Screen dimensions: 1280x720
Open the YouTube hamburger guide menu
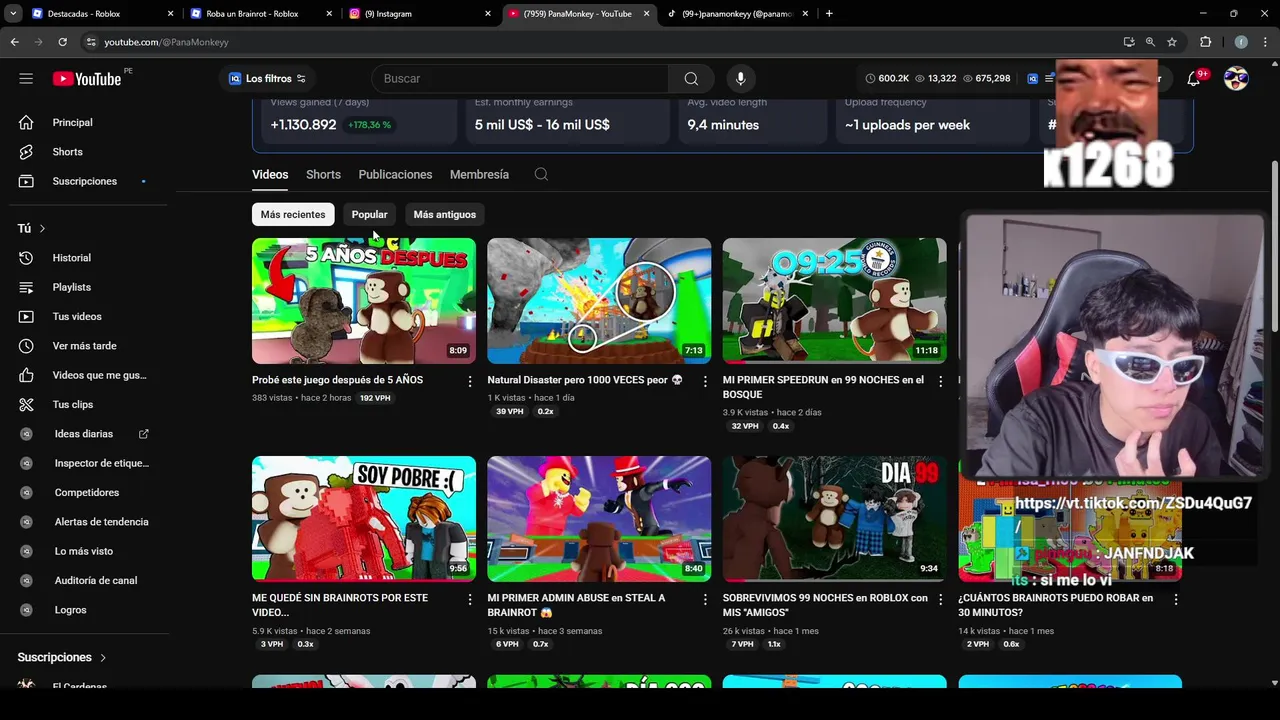pos(26,78)
